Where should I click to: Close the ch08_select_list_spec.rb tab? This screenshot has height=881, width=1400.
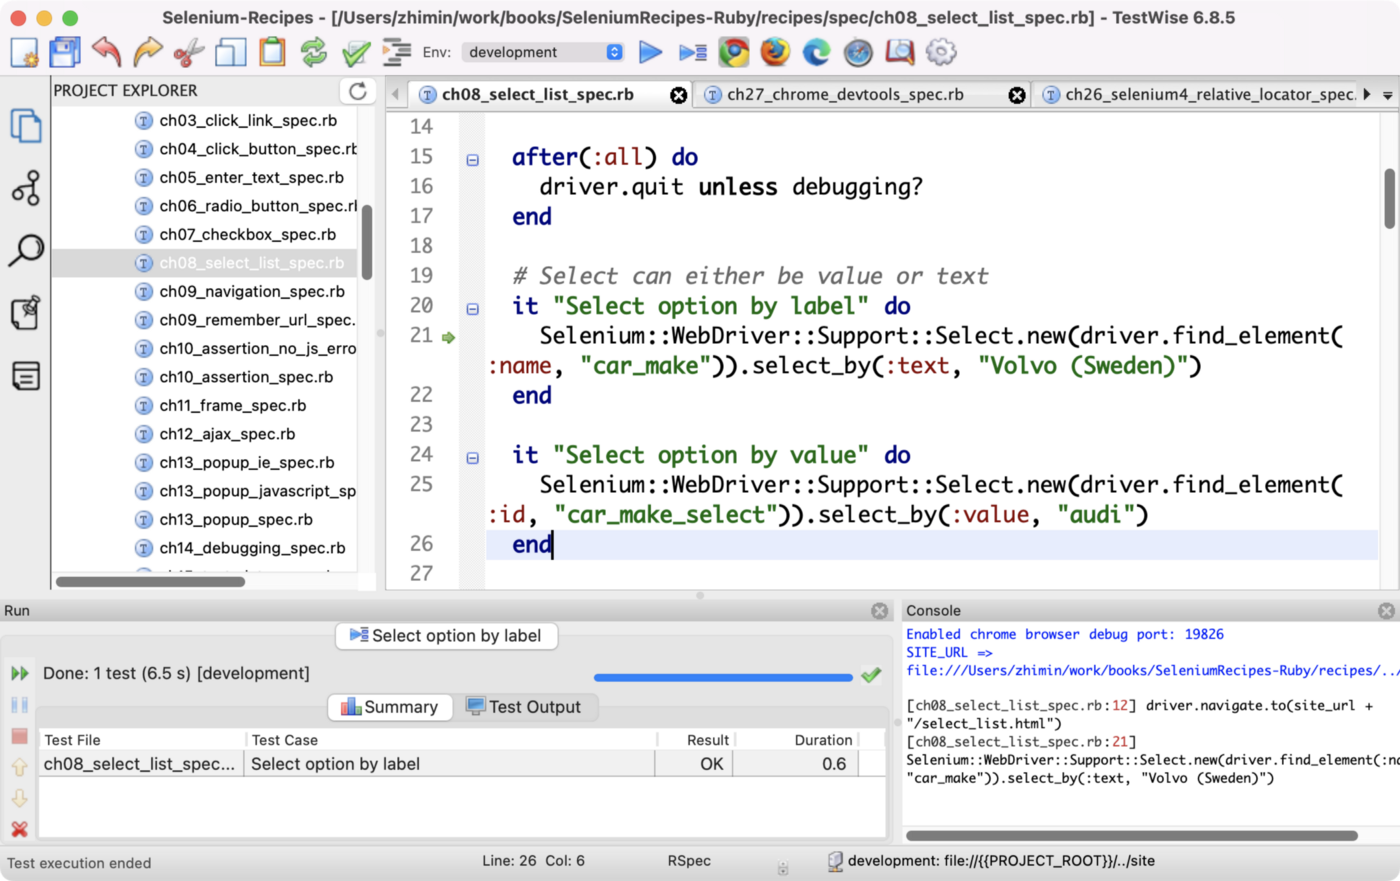pyautogui.click(x=679, y=95)
